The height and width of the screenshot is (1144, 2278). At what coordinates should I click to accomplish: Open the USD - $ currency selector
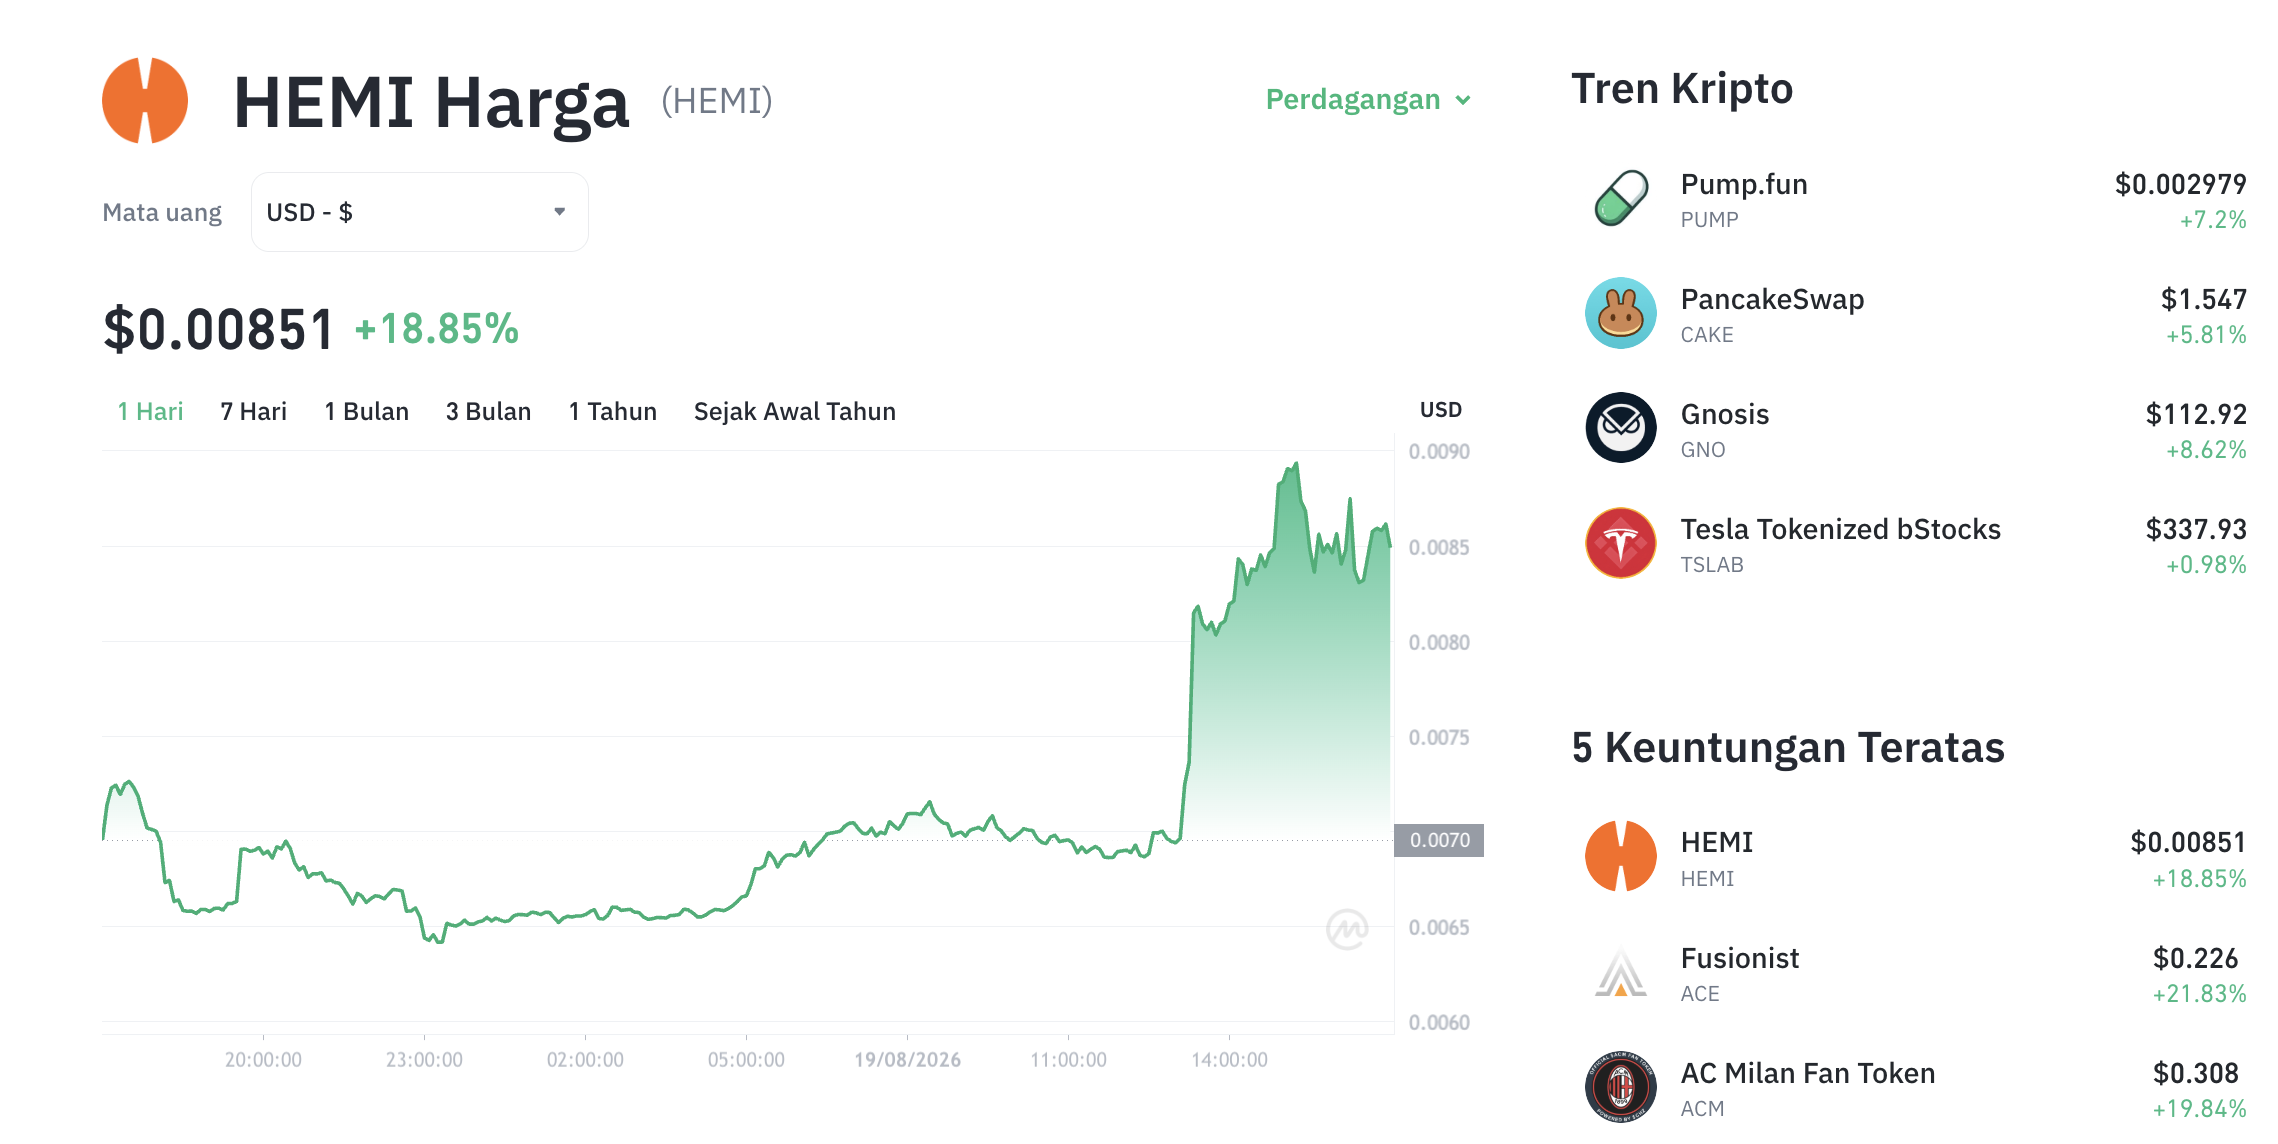420,212
